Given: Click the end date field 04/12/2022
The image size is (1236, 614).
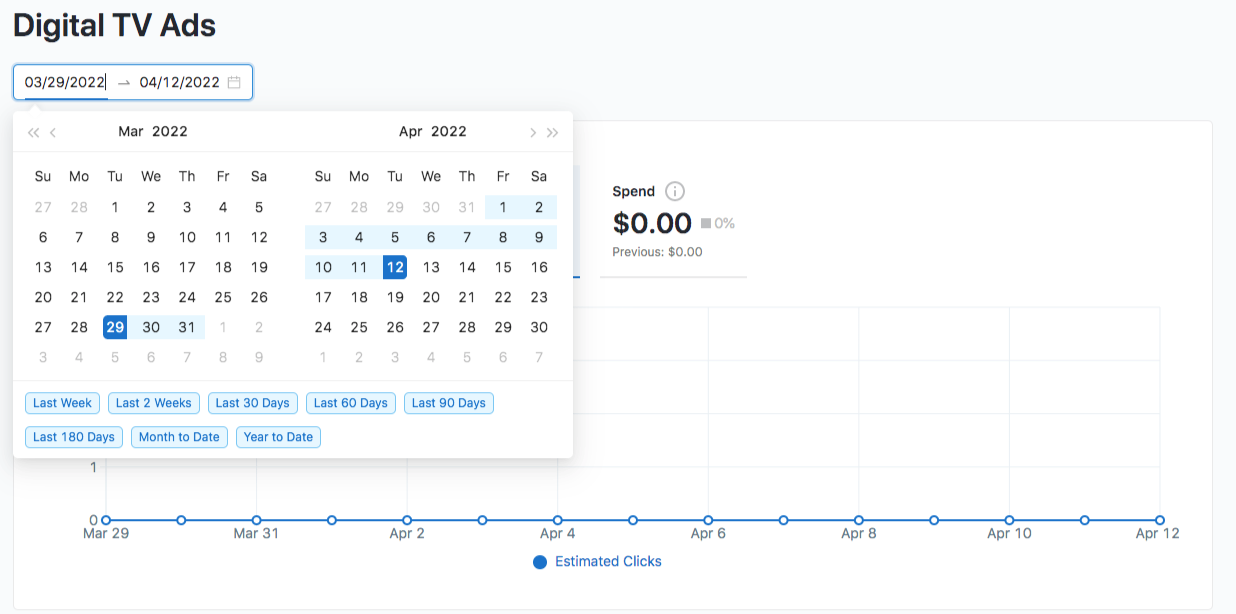Looking at the screenshot, I should tap(179, 82).
